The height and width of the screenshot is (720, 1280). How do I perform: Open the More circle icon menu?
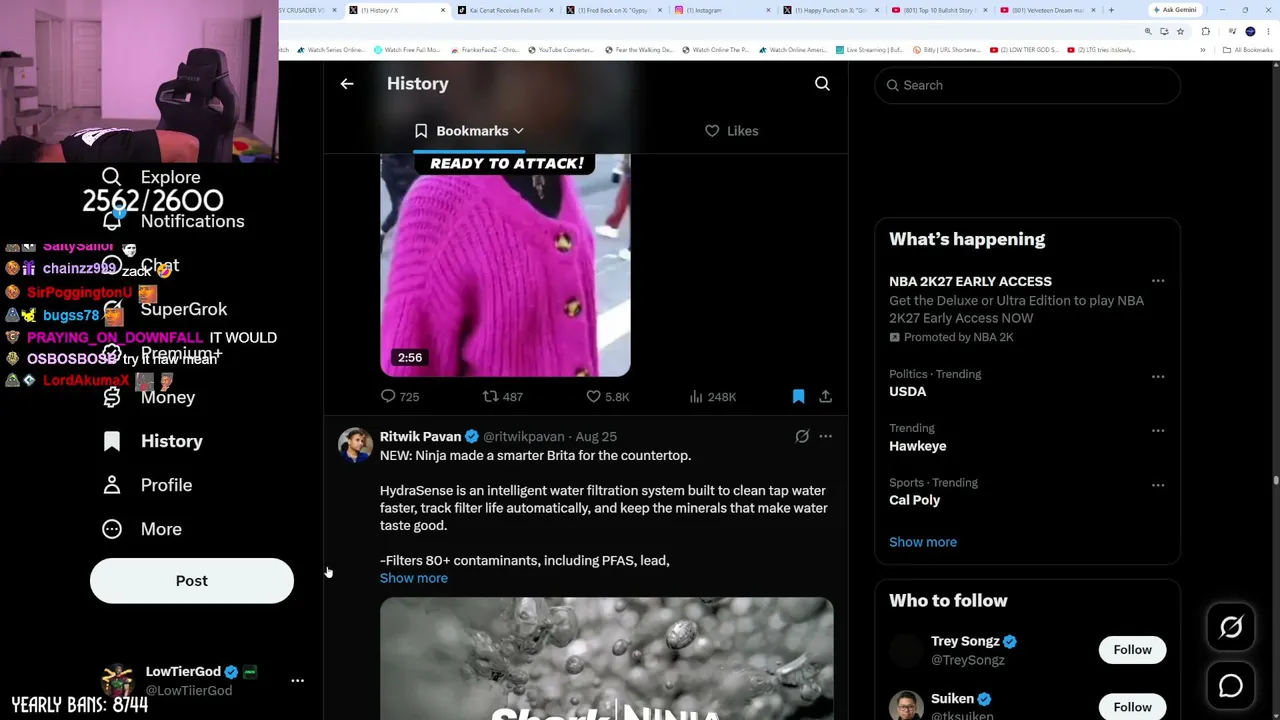(112, 529)
